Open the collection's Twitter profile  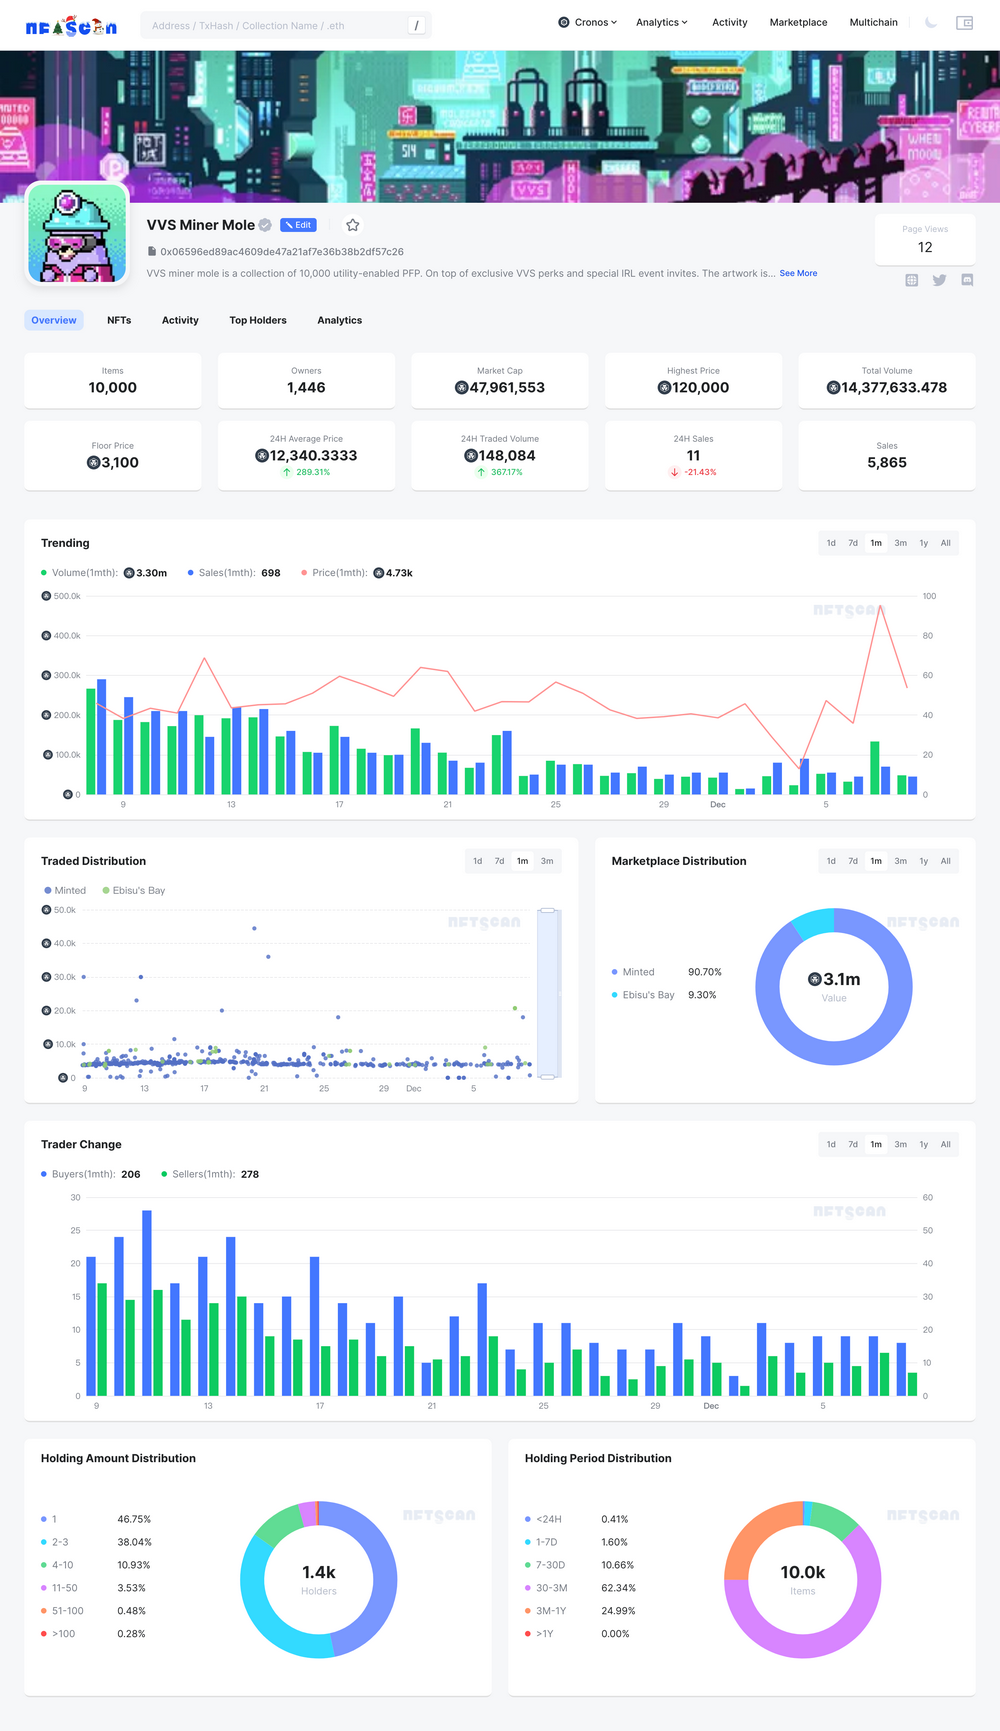coord(939,280)
